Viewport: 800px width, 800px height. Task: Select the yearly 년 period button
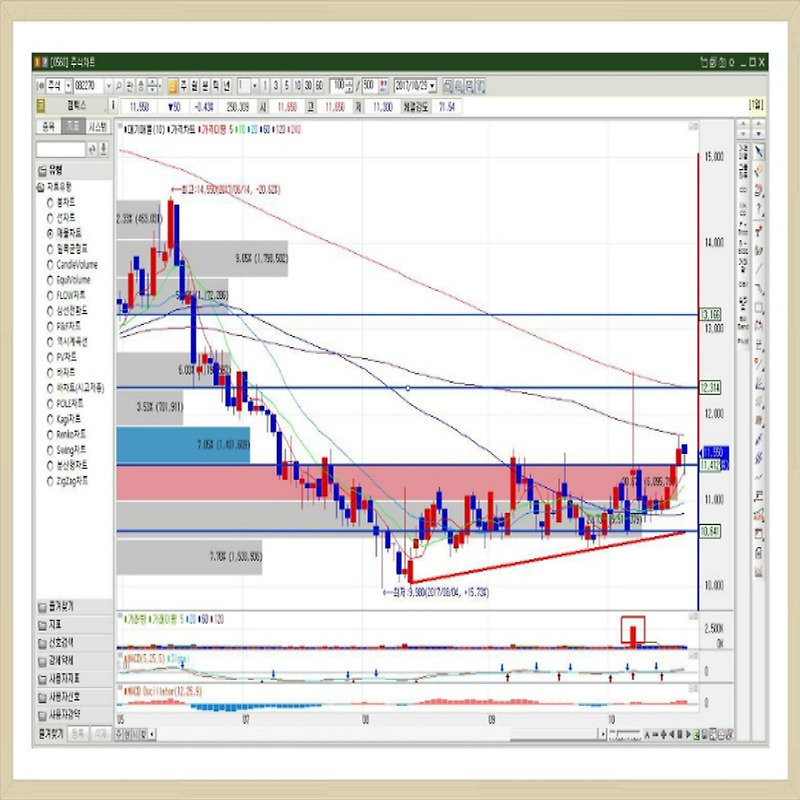[x=227, y=86]
